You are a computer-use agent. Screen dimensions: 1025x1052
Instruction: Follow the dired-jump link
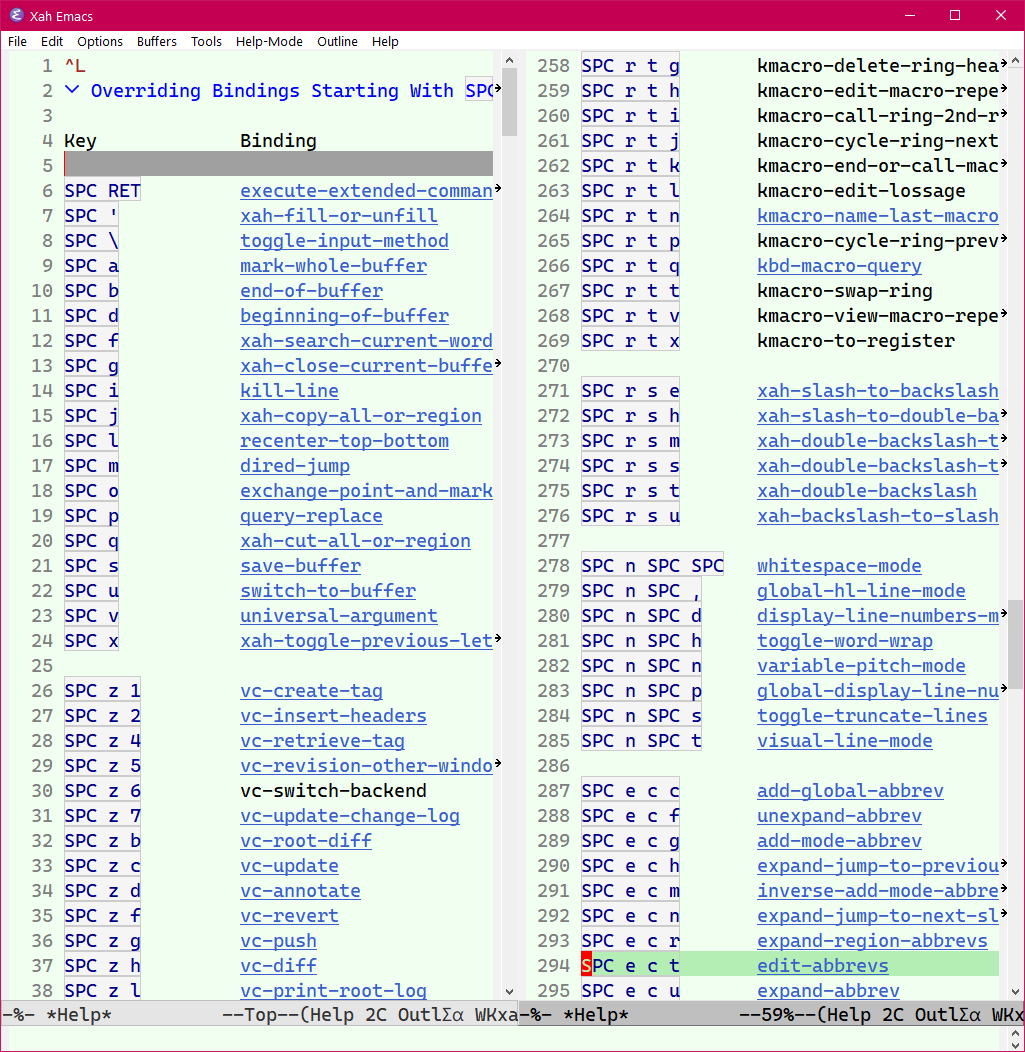click(x=295, y=466)
